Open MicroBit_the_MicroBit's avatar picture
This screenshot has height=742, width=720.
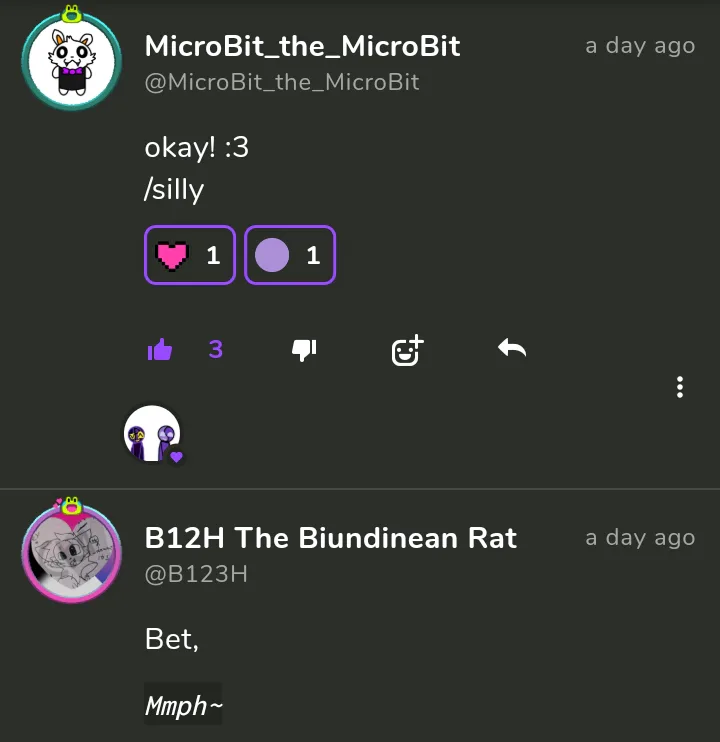72,61
